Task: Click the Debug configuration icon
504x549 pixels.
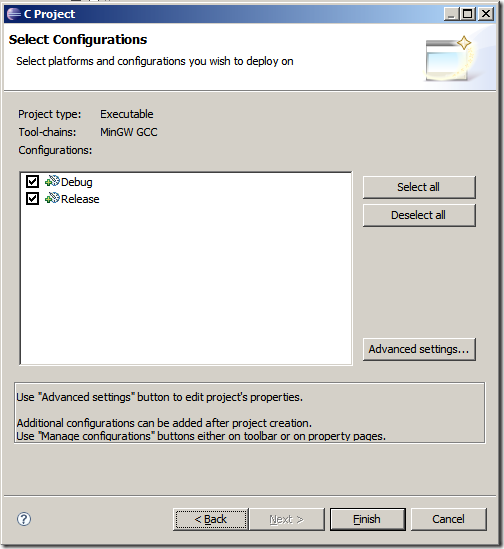Action: click(x=52, y=181)
